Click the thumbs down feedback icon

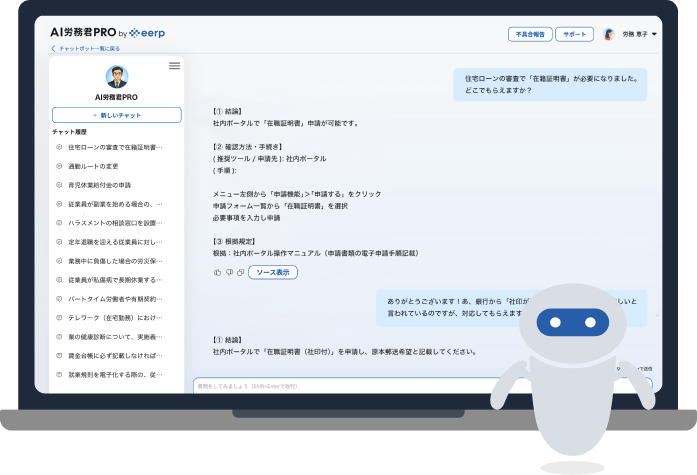pyautogui.click(x=228, y=272)
